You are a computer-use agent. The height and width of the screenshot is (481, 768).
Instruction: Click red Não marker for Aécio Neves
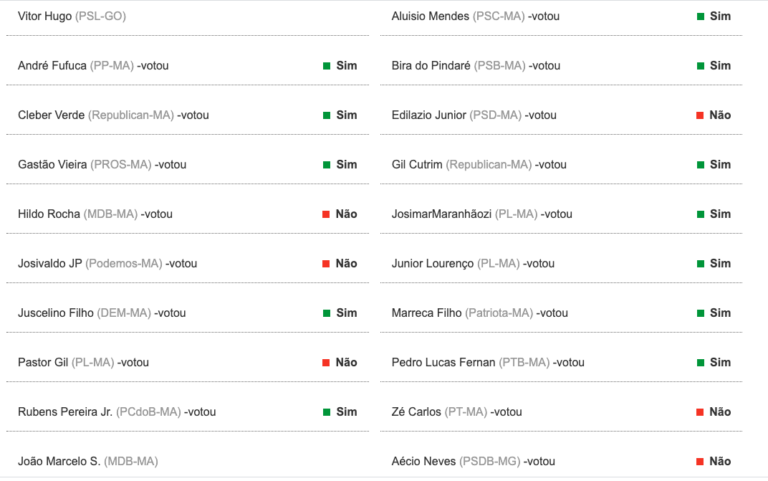click(699, 461)
